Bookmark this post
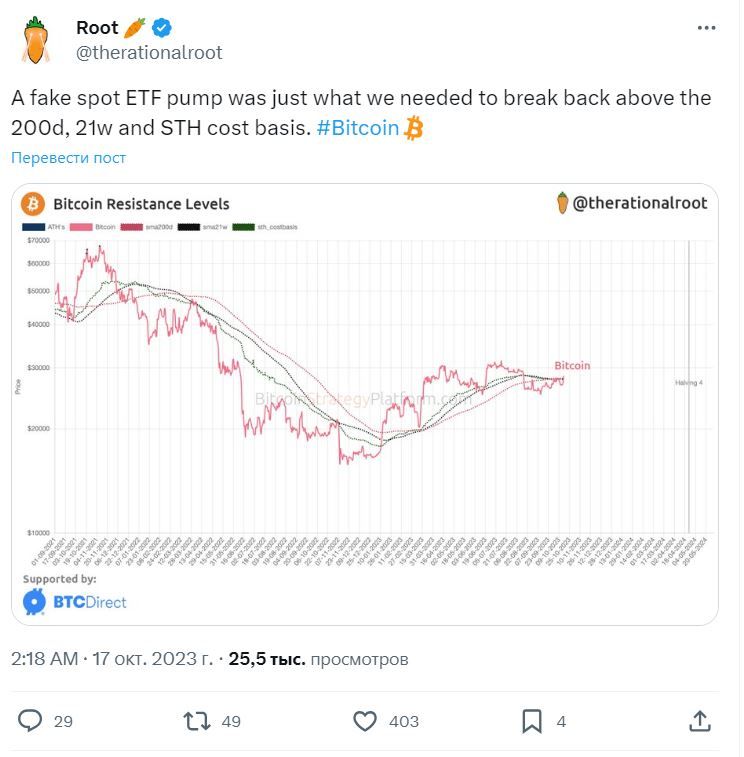744x757 pixels. 532,720
